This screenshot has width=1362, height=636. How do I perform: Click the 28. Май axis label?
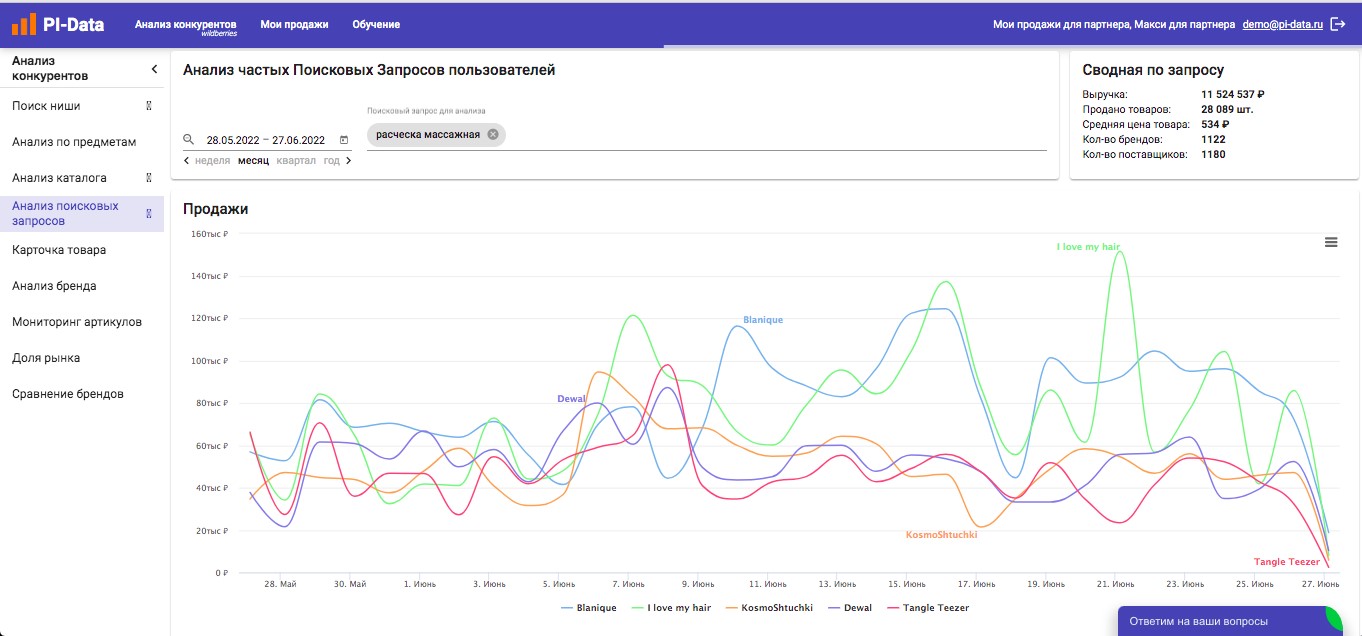pos(280,583)
